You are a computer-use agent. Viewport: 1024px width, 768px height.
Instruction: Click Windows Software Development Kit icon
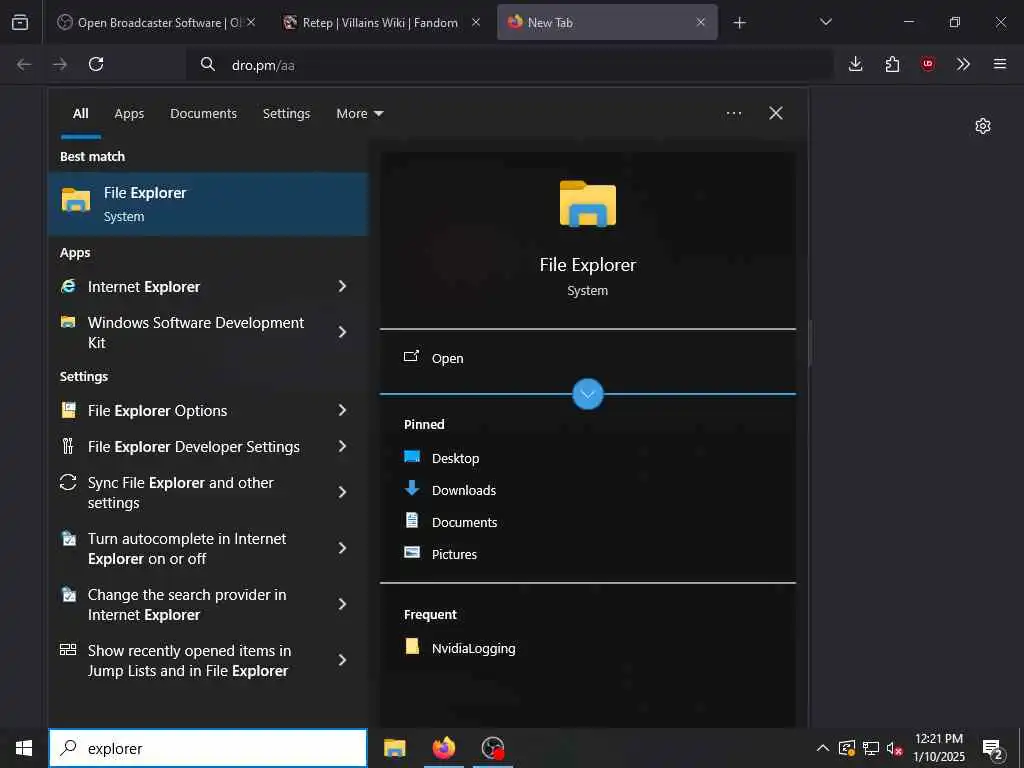pos(68,322)
